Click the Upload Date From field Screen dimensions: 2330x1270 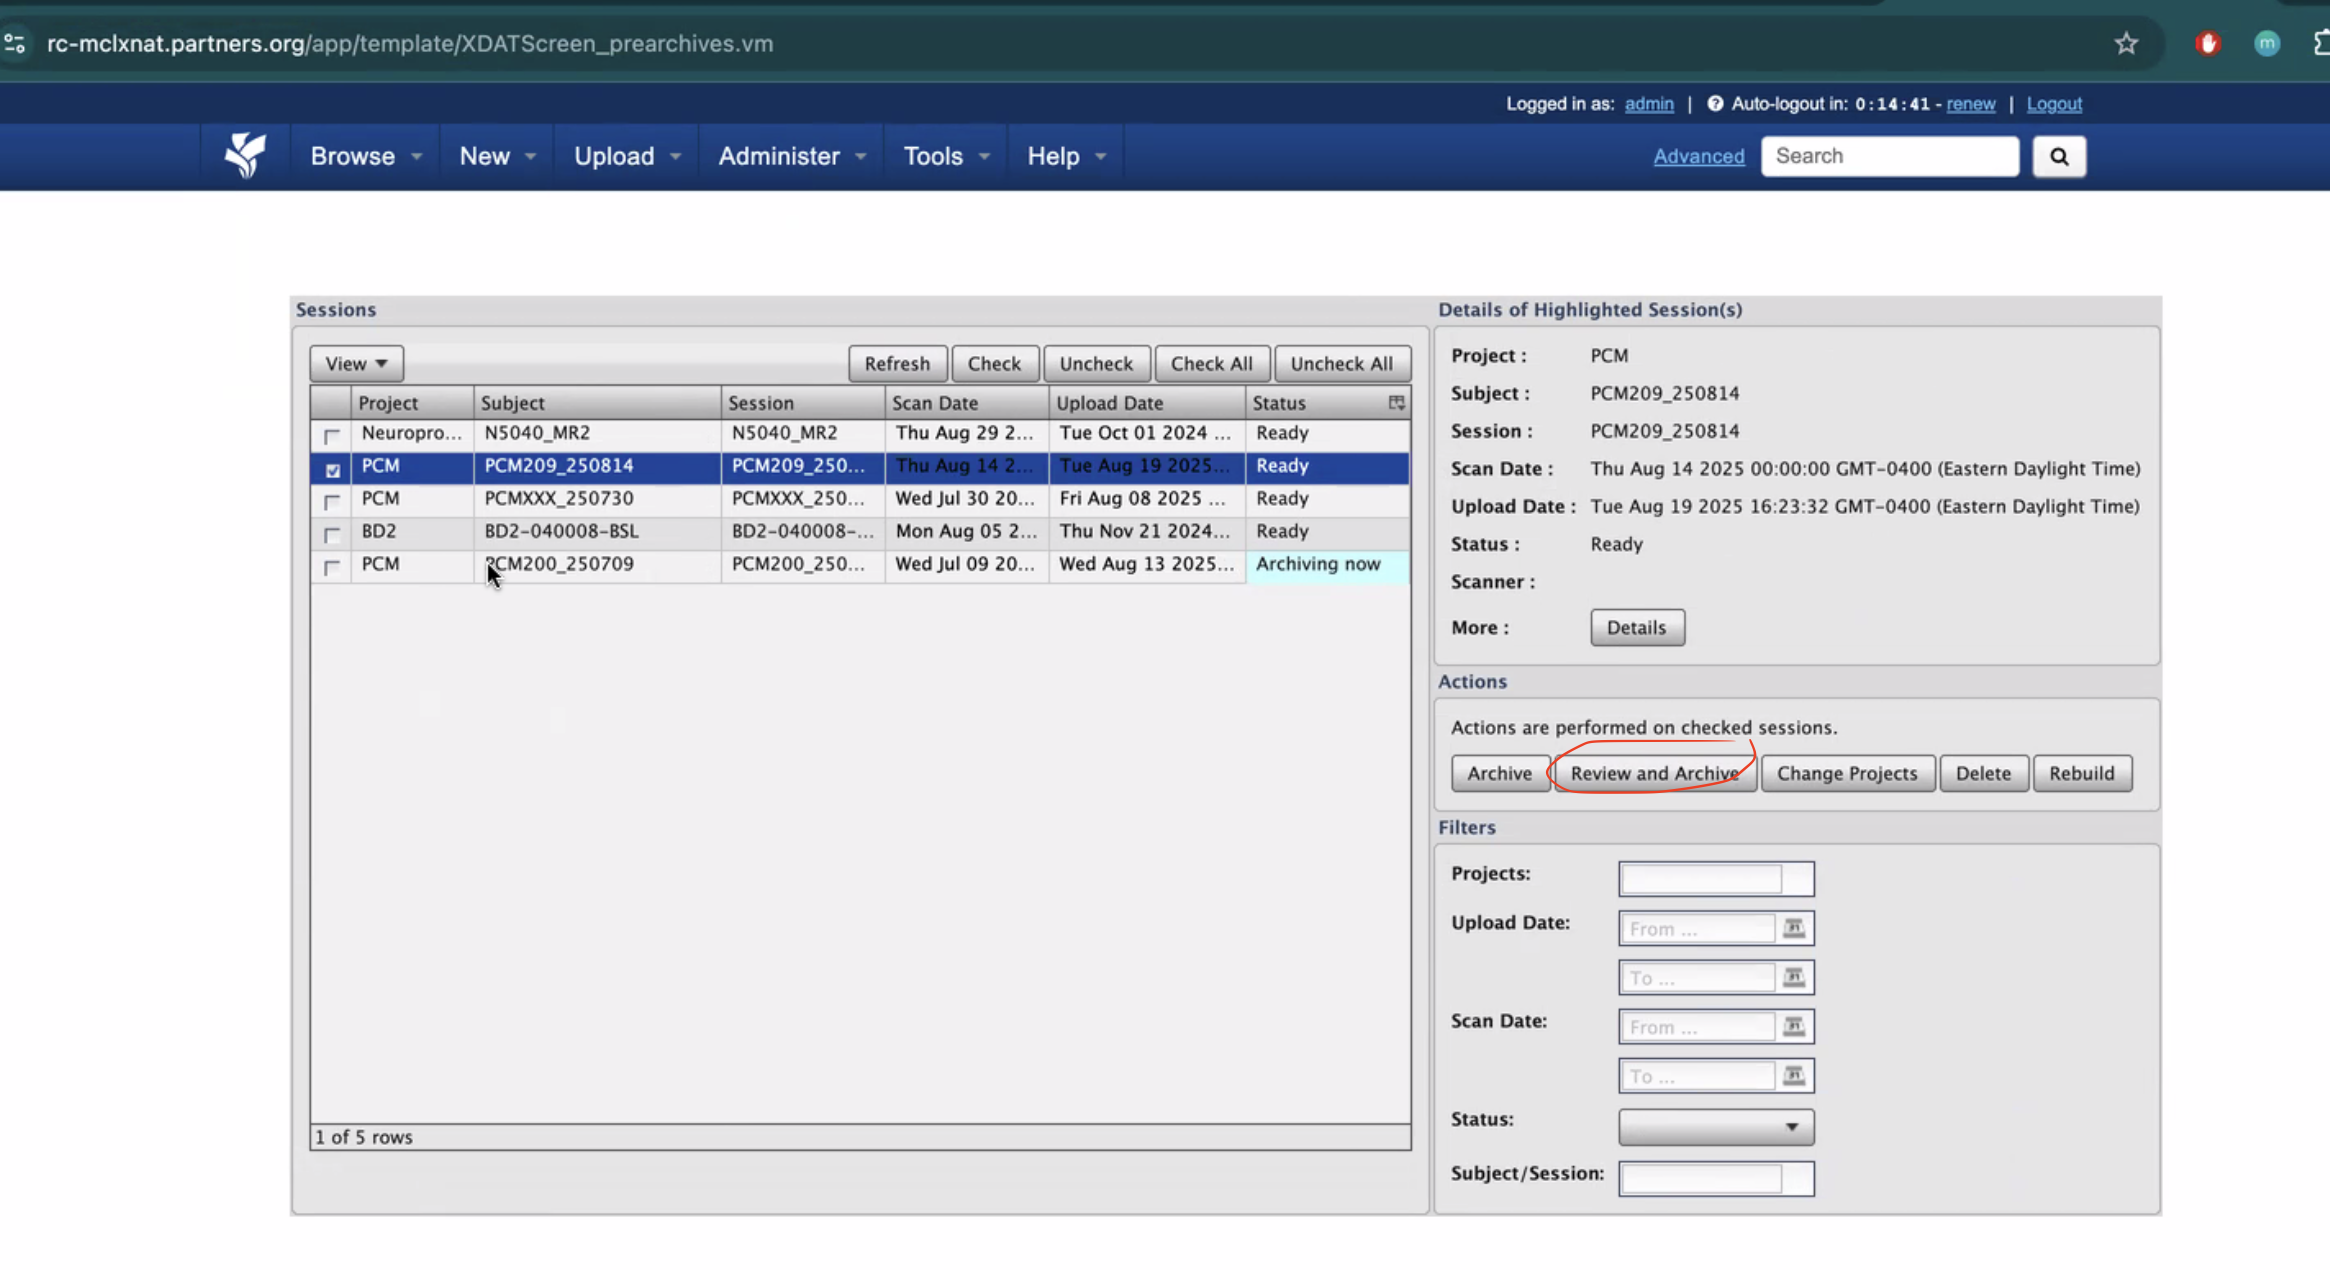[x=1697, y=928]
